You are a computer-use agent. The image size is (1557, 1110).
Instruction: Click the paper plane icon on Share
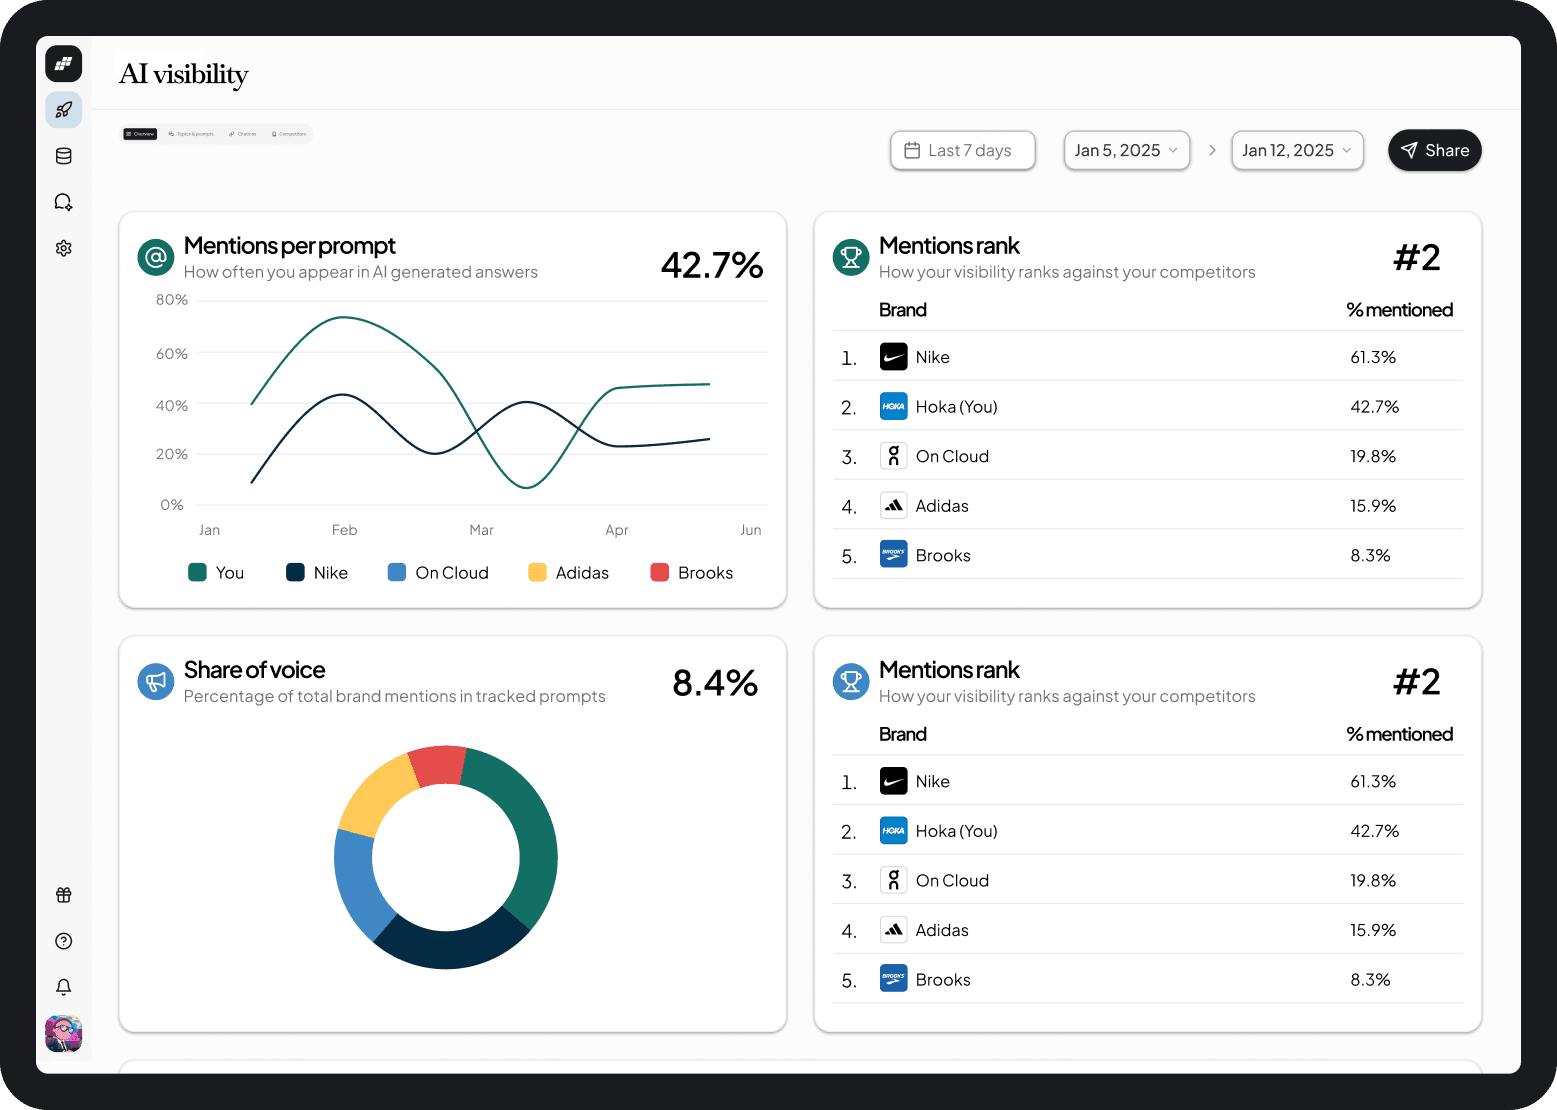tap(1409, 150)
